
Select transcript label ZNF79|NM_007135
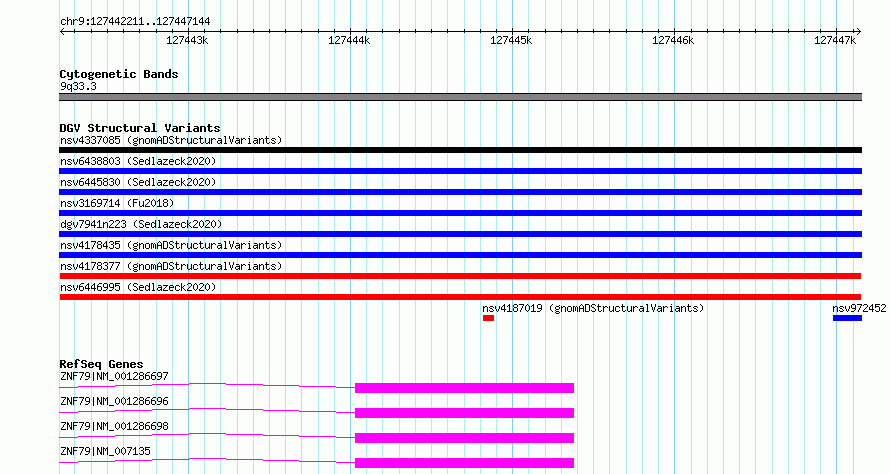click(105, 451)
